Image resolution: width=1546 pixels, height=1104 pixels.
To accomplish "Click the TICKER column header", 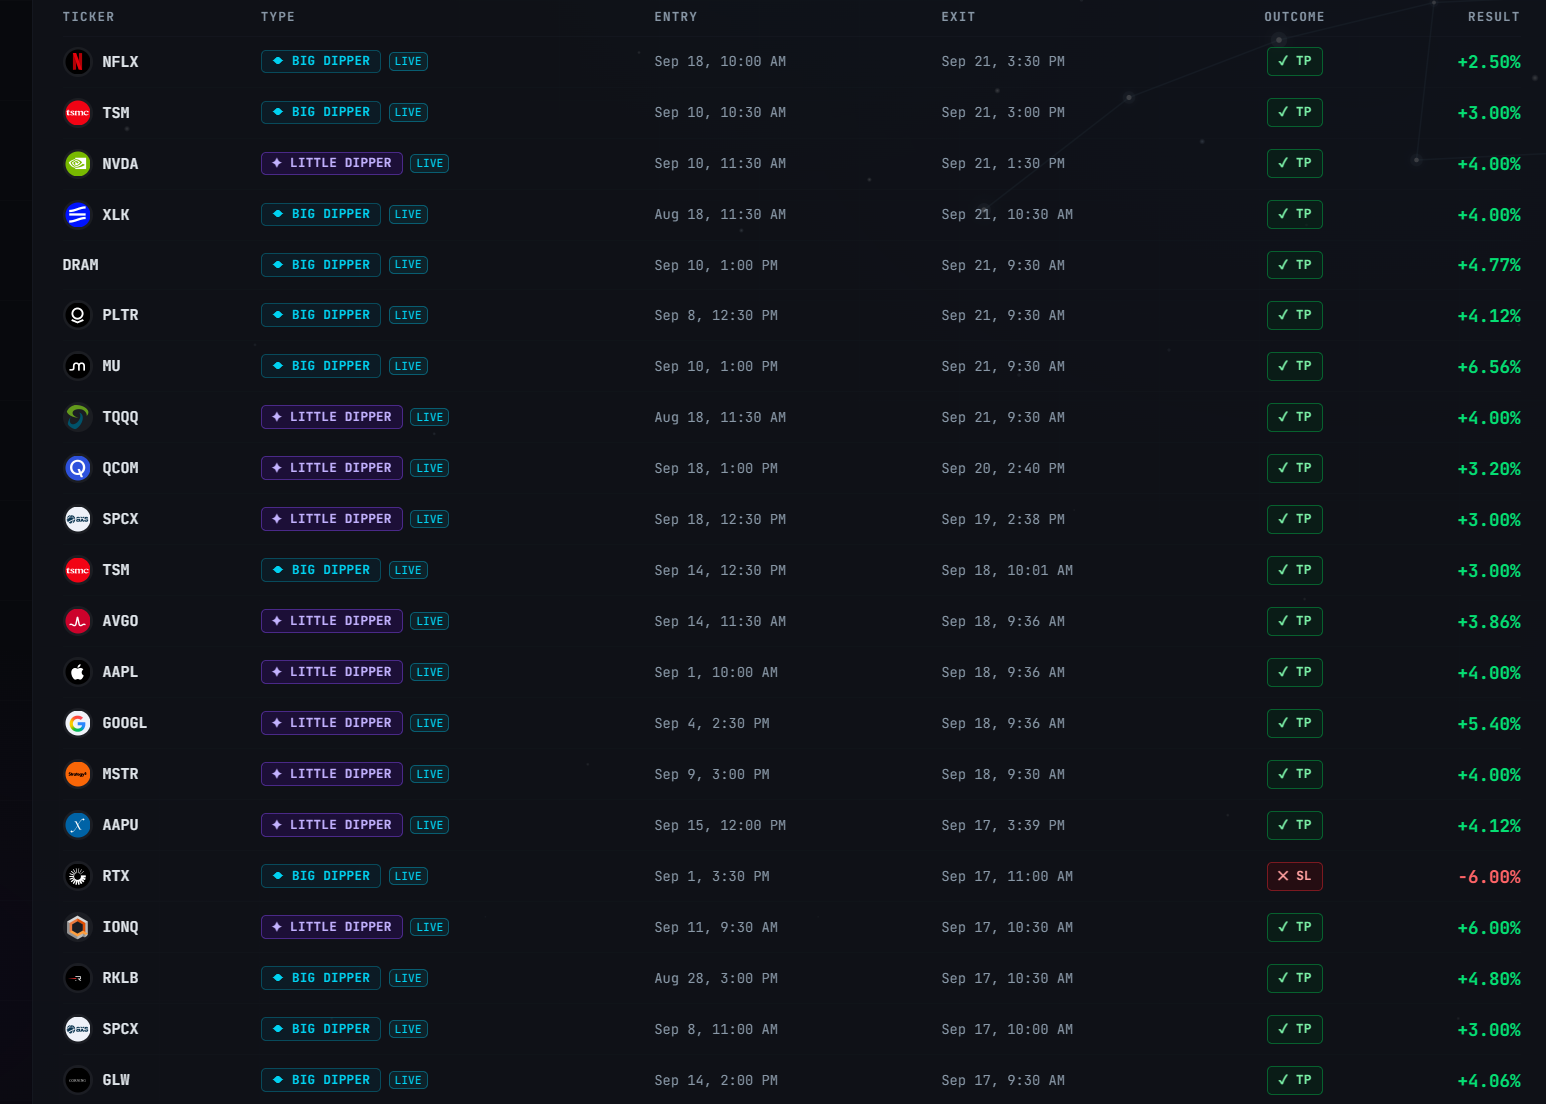I will [x=89, y=17].
